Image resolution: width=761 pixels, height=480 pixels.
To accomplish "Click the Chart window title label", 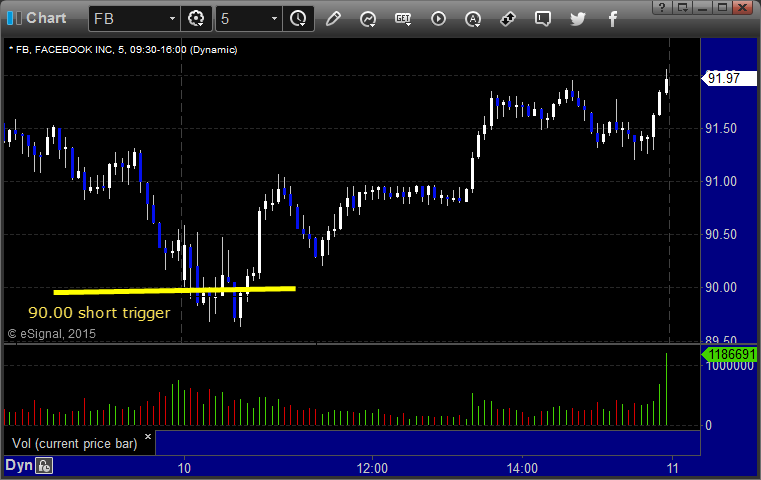I will coord(46,18).
